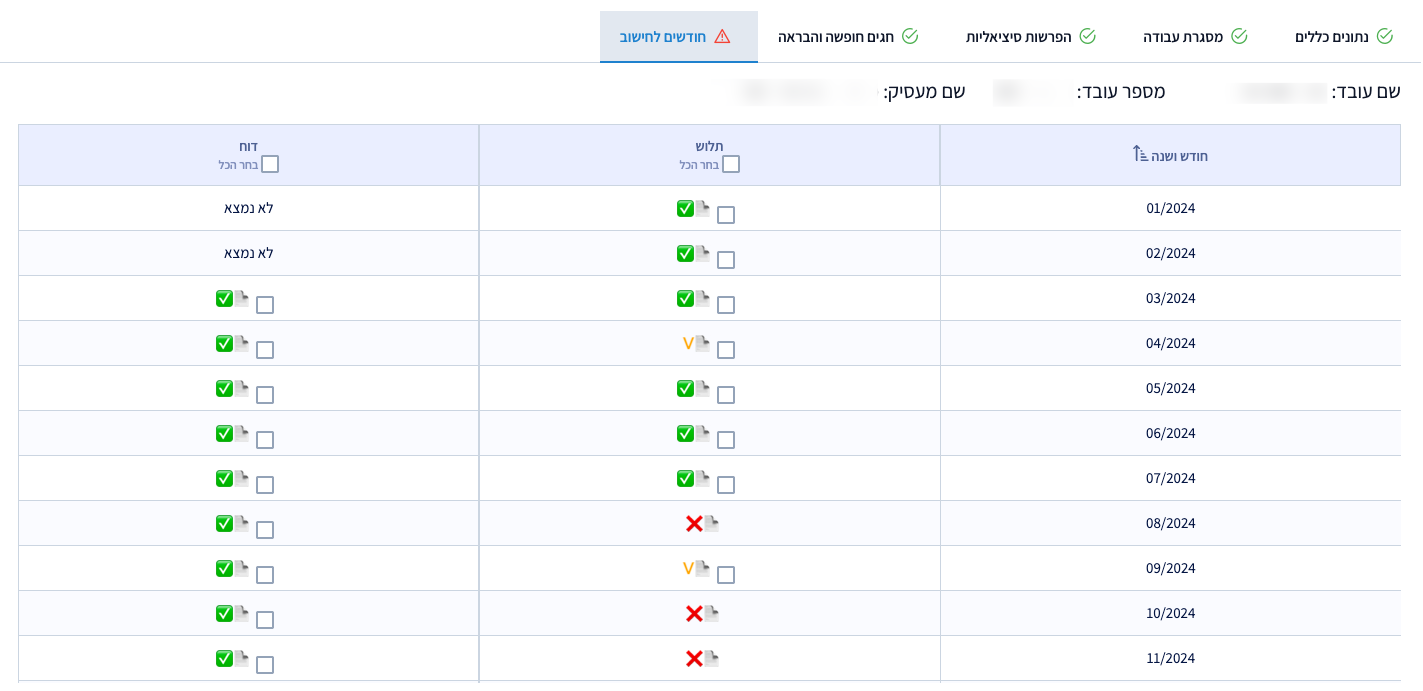Click the yellow V payslip icon for 04/2024
The height and width of the screenshot is (691, 1423).
(x=688, y=343)
